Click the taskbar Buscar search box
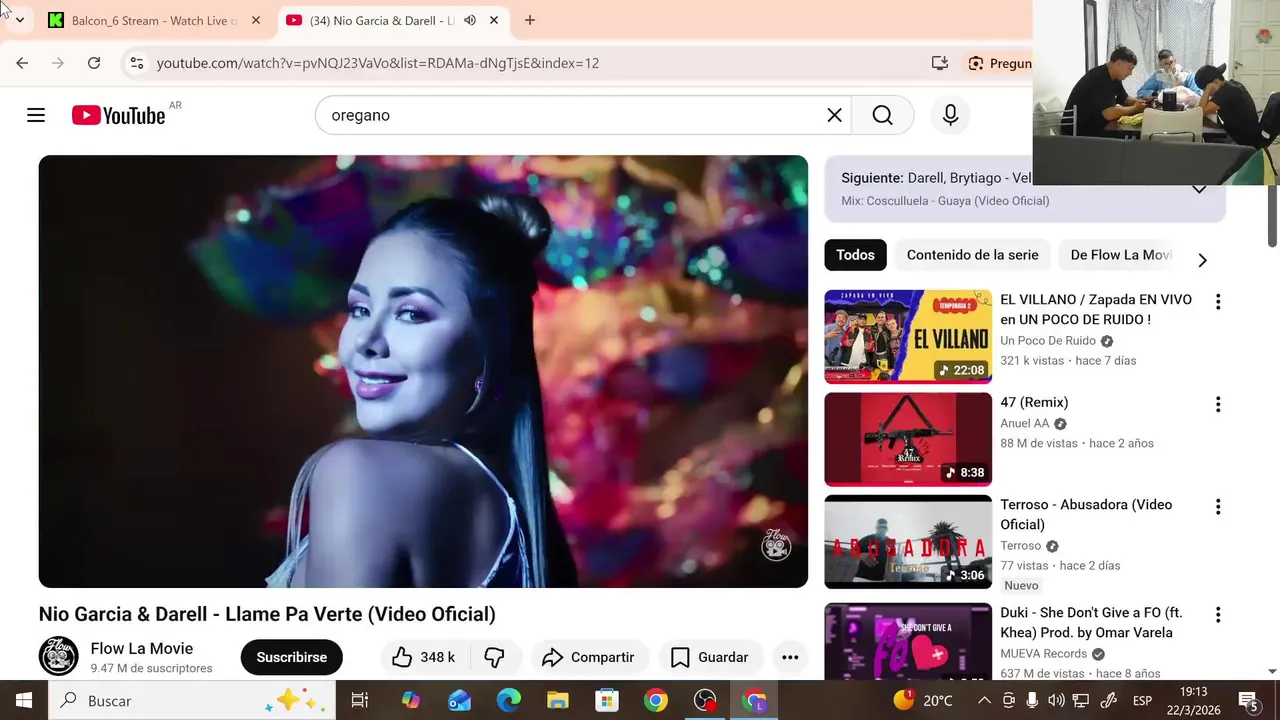 [192, 701]
